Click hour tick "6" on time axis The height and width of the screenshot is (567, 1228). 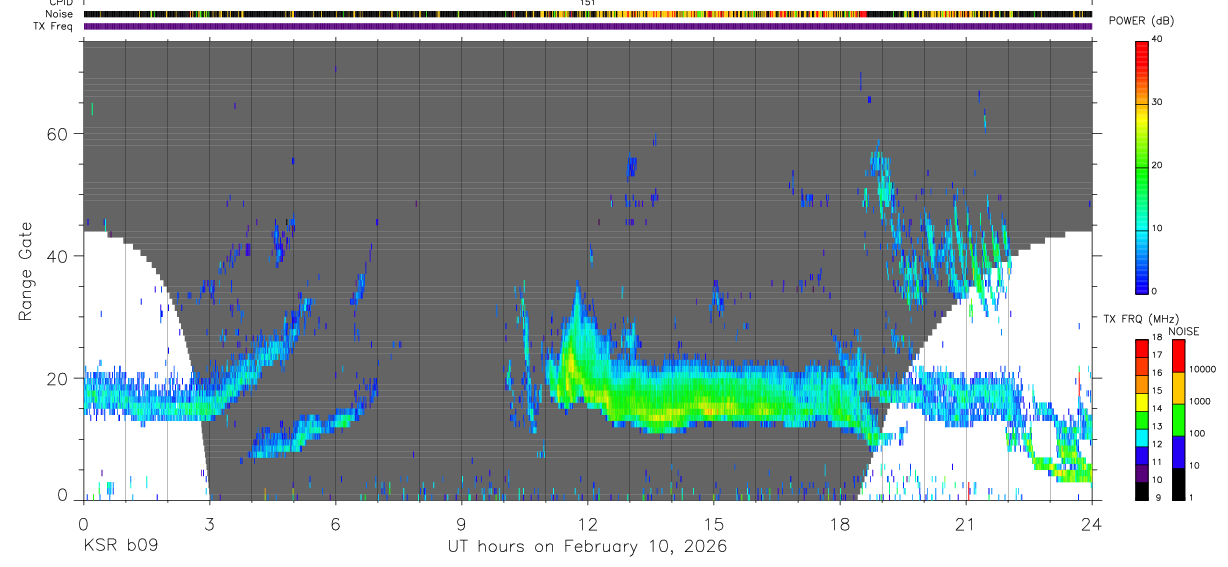[x=335, y=524]
